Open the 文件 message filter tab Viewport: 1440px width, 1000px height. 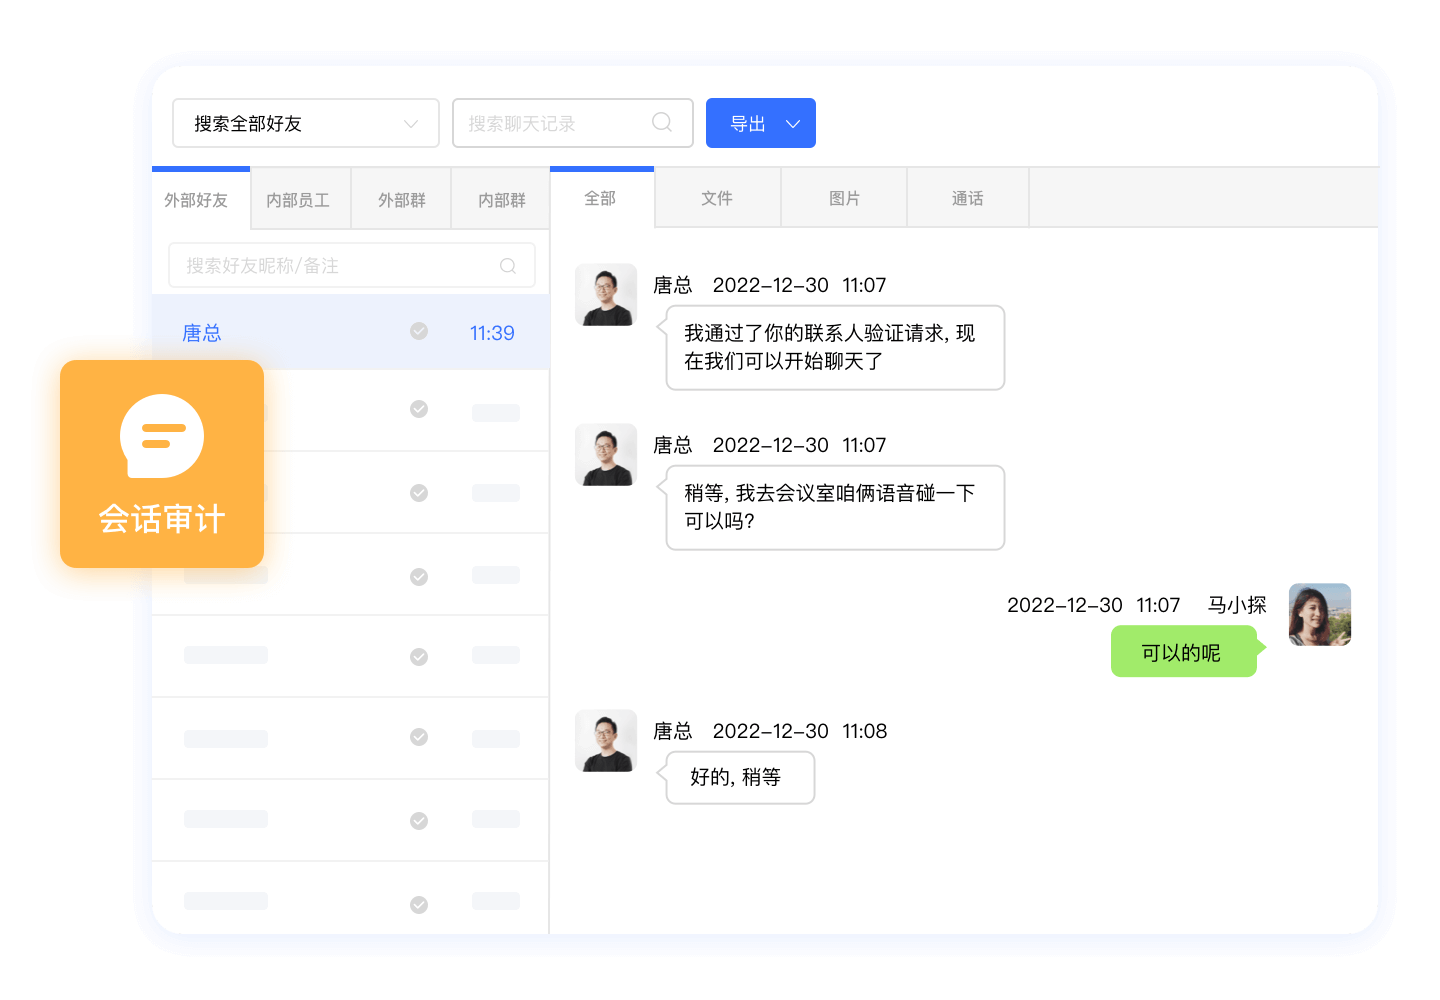[717, 198]
